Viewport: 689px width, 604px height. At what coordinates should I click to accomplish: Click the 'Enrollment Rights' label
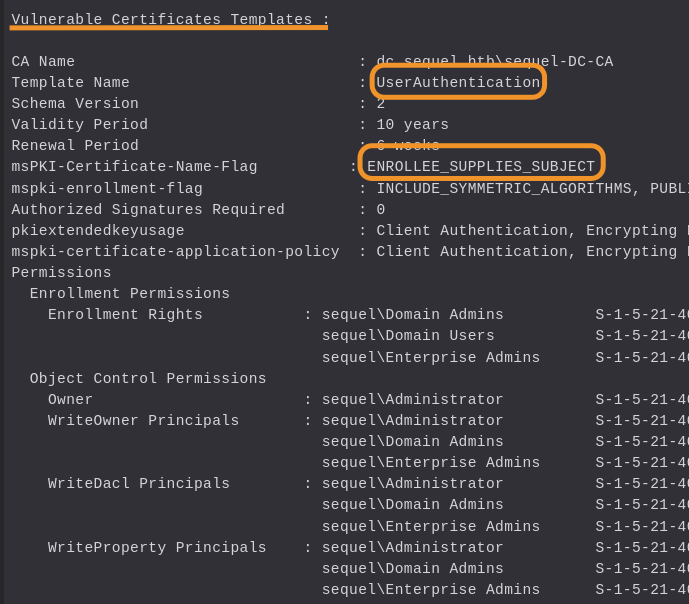pyautogui.click(x=125, y=315)
